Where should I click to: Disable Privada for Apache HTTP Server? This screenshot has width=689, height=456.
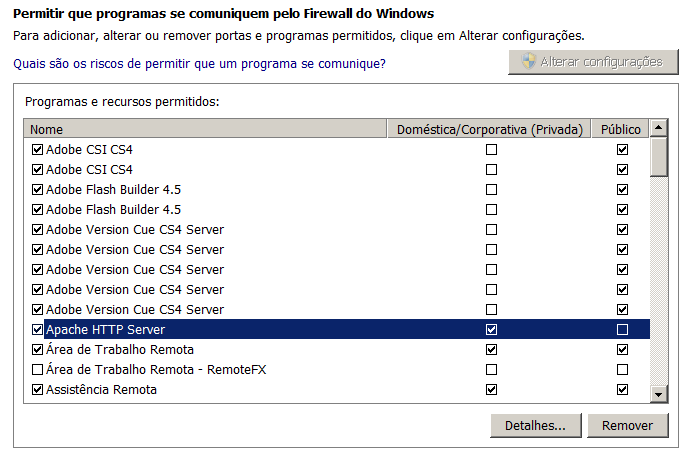[x=491, y=330]
